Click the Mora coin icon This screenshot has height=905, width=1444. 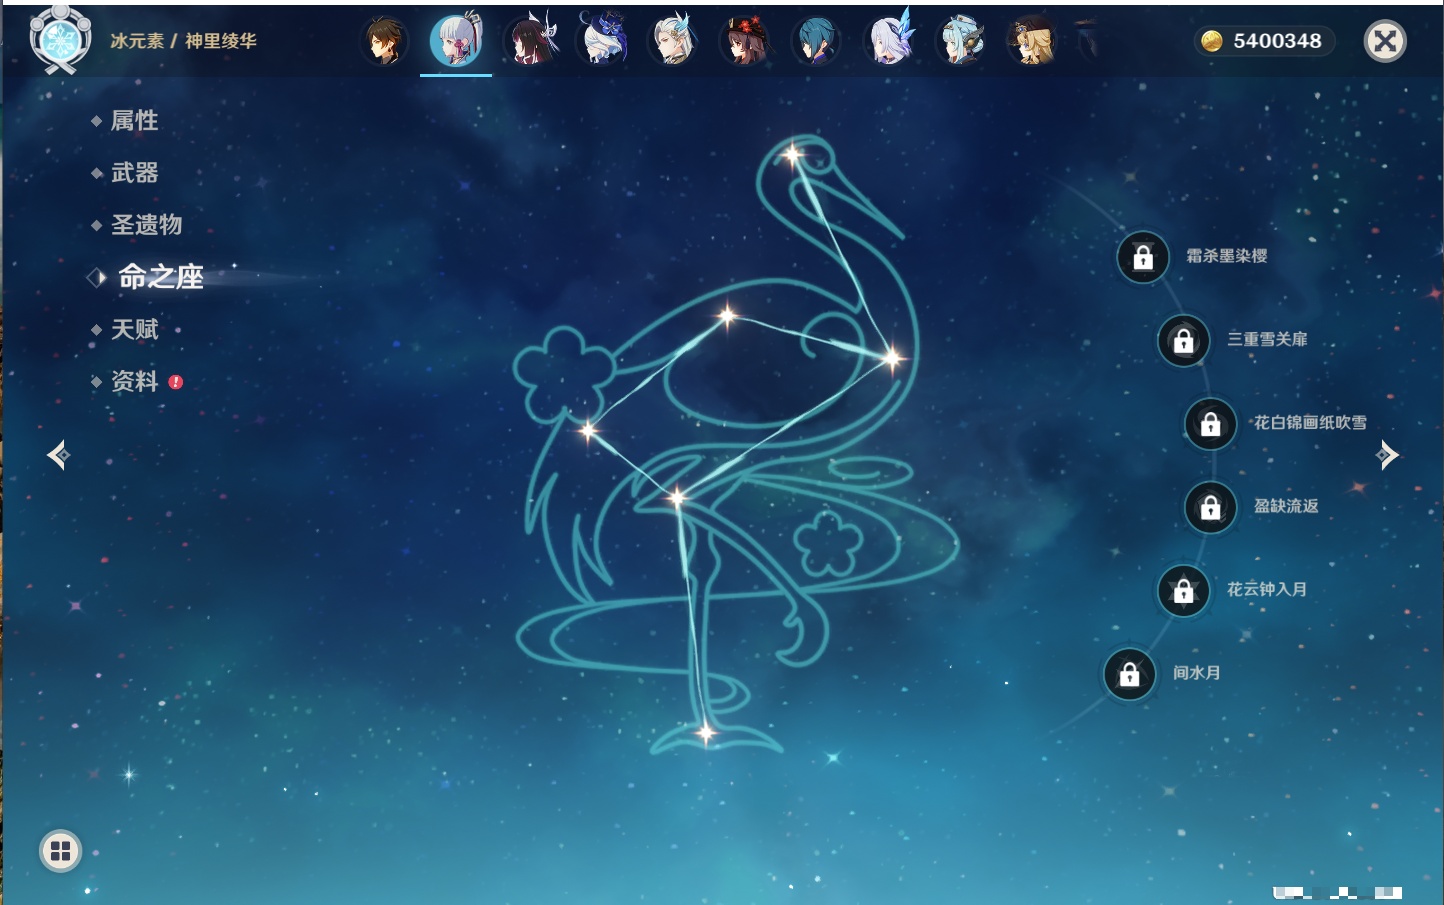tap(1211, 41)
